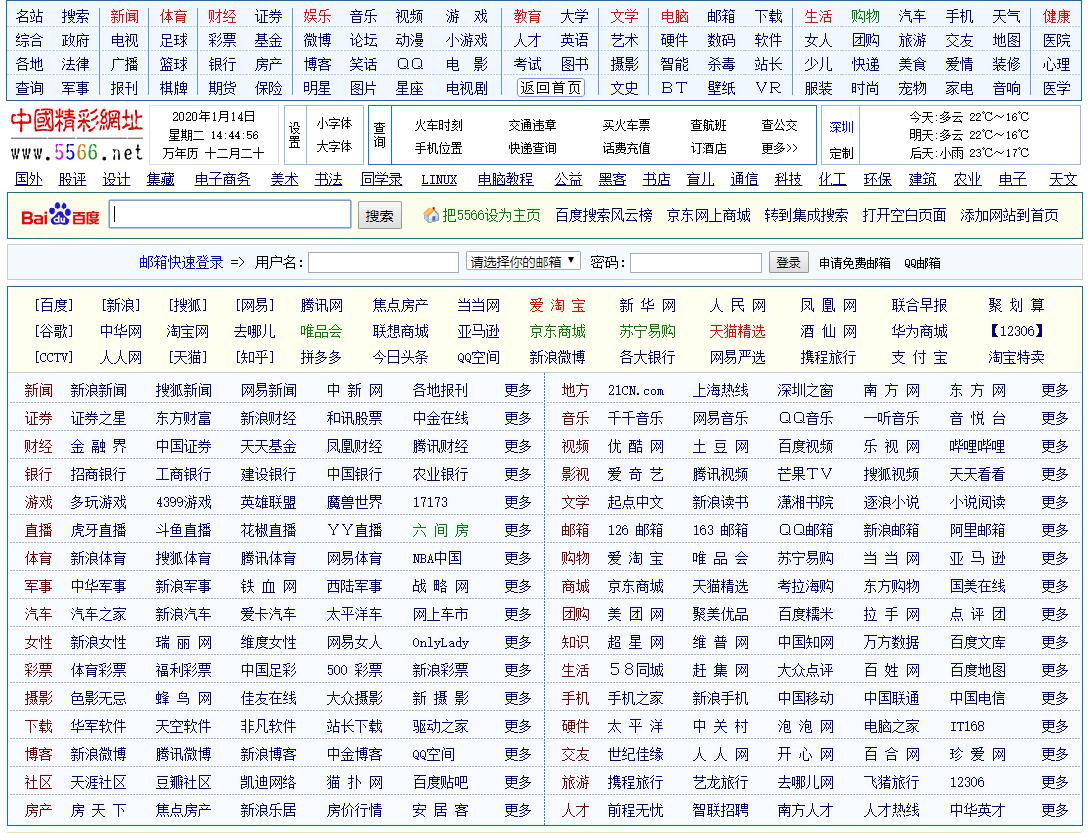The width and height of the screenshot is (1091, 833).
Task: Click 更多 in the 游戏 row
Action: pyautogui.click(x=518, y=502)
